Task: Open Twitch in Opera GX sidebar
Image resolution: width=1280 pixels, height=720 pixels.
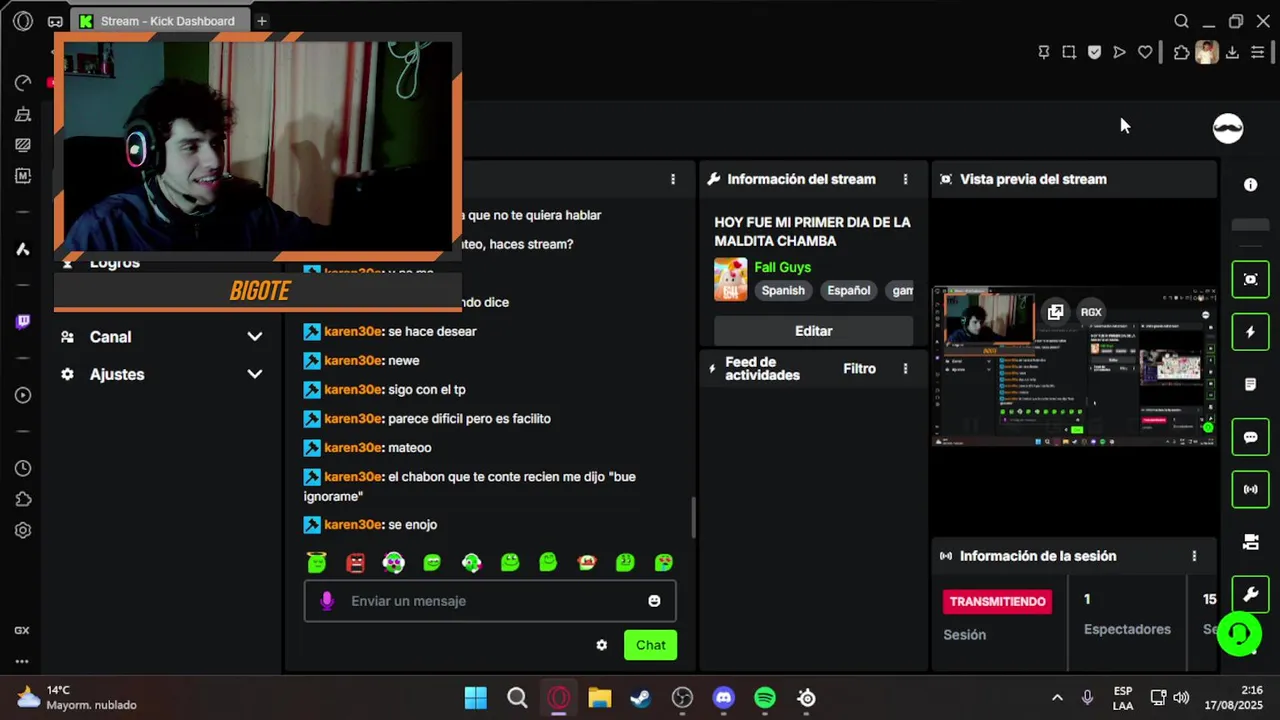Action: click(22, 321)
